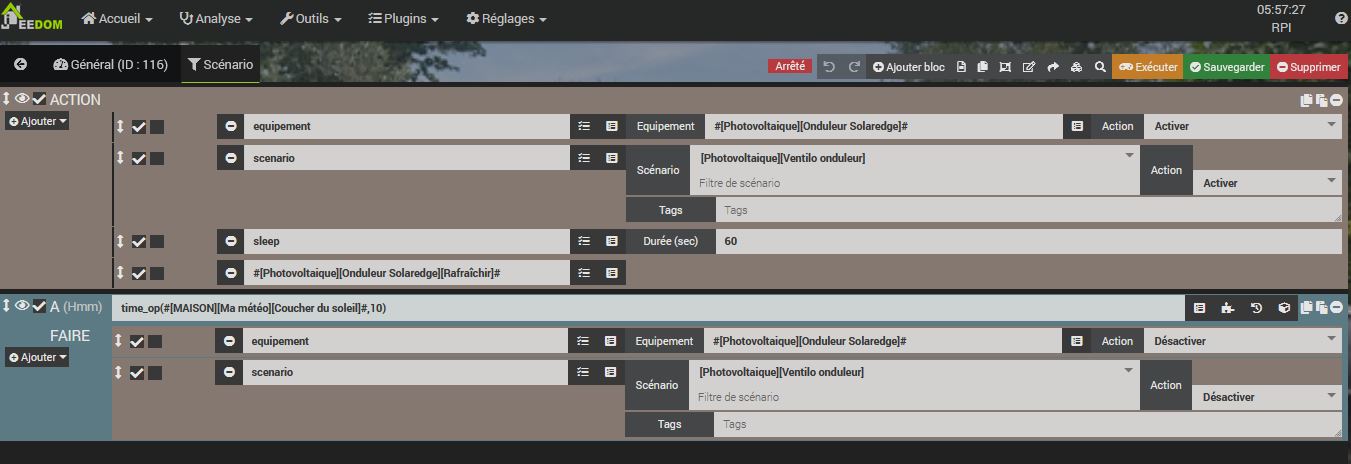This screenshot has height=464, width=1351.
Task: Click the redo arrow in the scenario toolbar
Action: tap(854, 67)
